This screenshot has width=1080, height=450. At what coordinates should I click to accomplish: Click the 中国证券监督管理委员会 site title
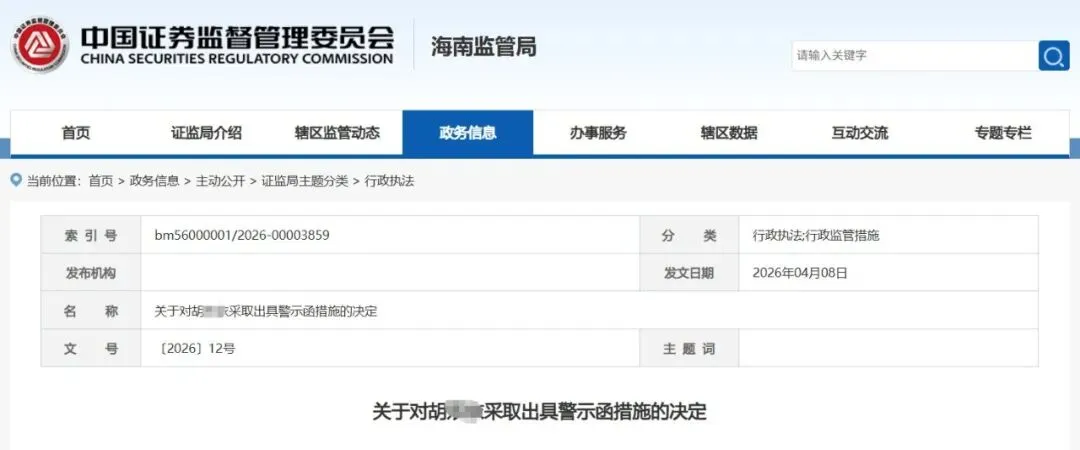pyautogui.click(x=237, y=37)
